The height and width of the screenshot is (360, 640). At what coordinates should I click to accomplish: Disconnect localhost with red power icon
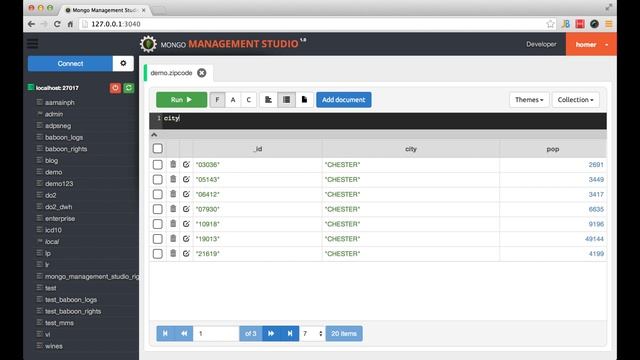coord(115,88)
